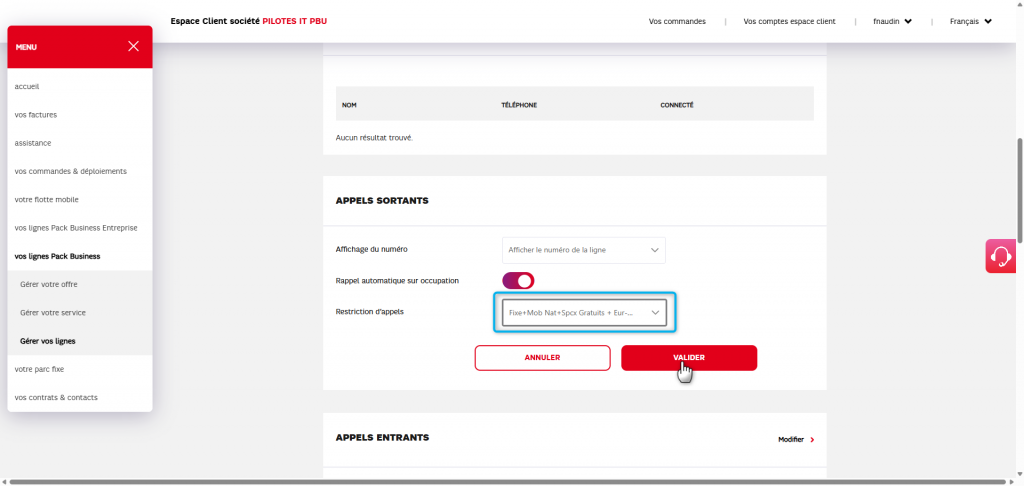Click the right arrow of horizontal scrollbar
The width and height of the screenshot is (1024, 486).
tap(1010, 482)
